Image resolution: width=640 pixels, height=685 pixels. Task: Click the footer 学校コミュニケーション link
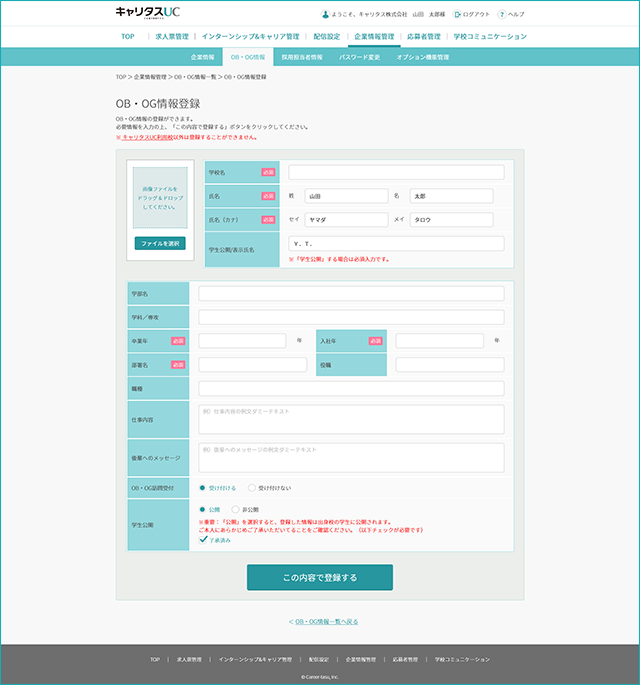click(462, 660)
